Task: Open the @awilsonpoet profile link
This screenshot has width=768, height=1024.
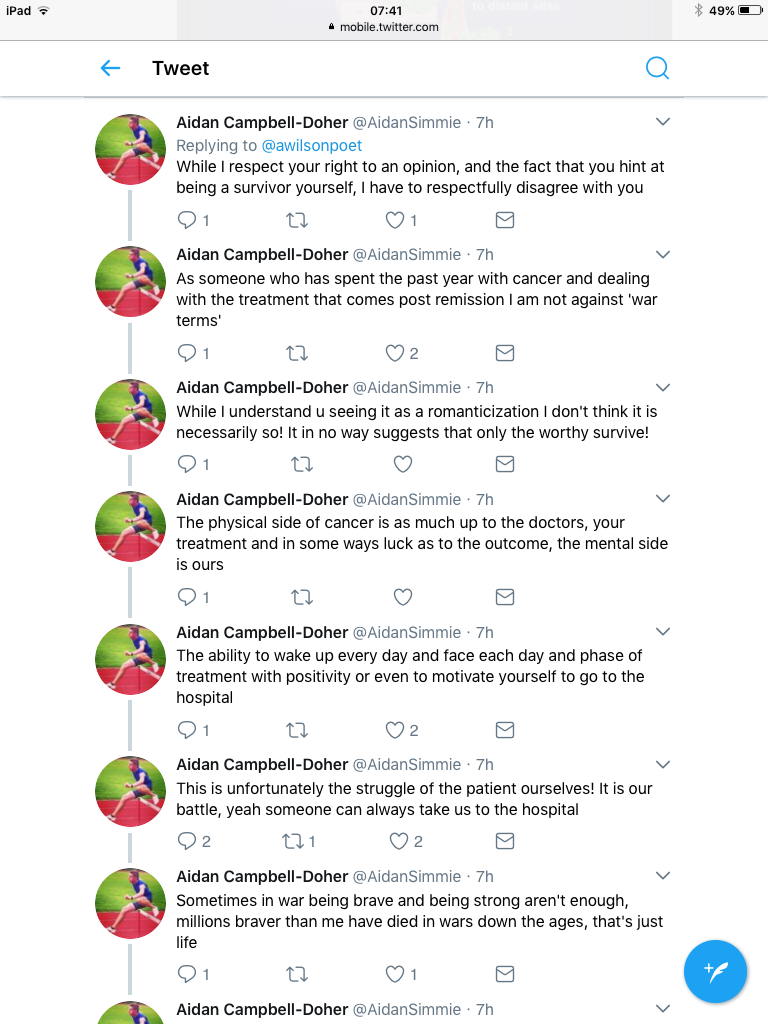Action: pyautogui.click(x=312, y=145)
